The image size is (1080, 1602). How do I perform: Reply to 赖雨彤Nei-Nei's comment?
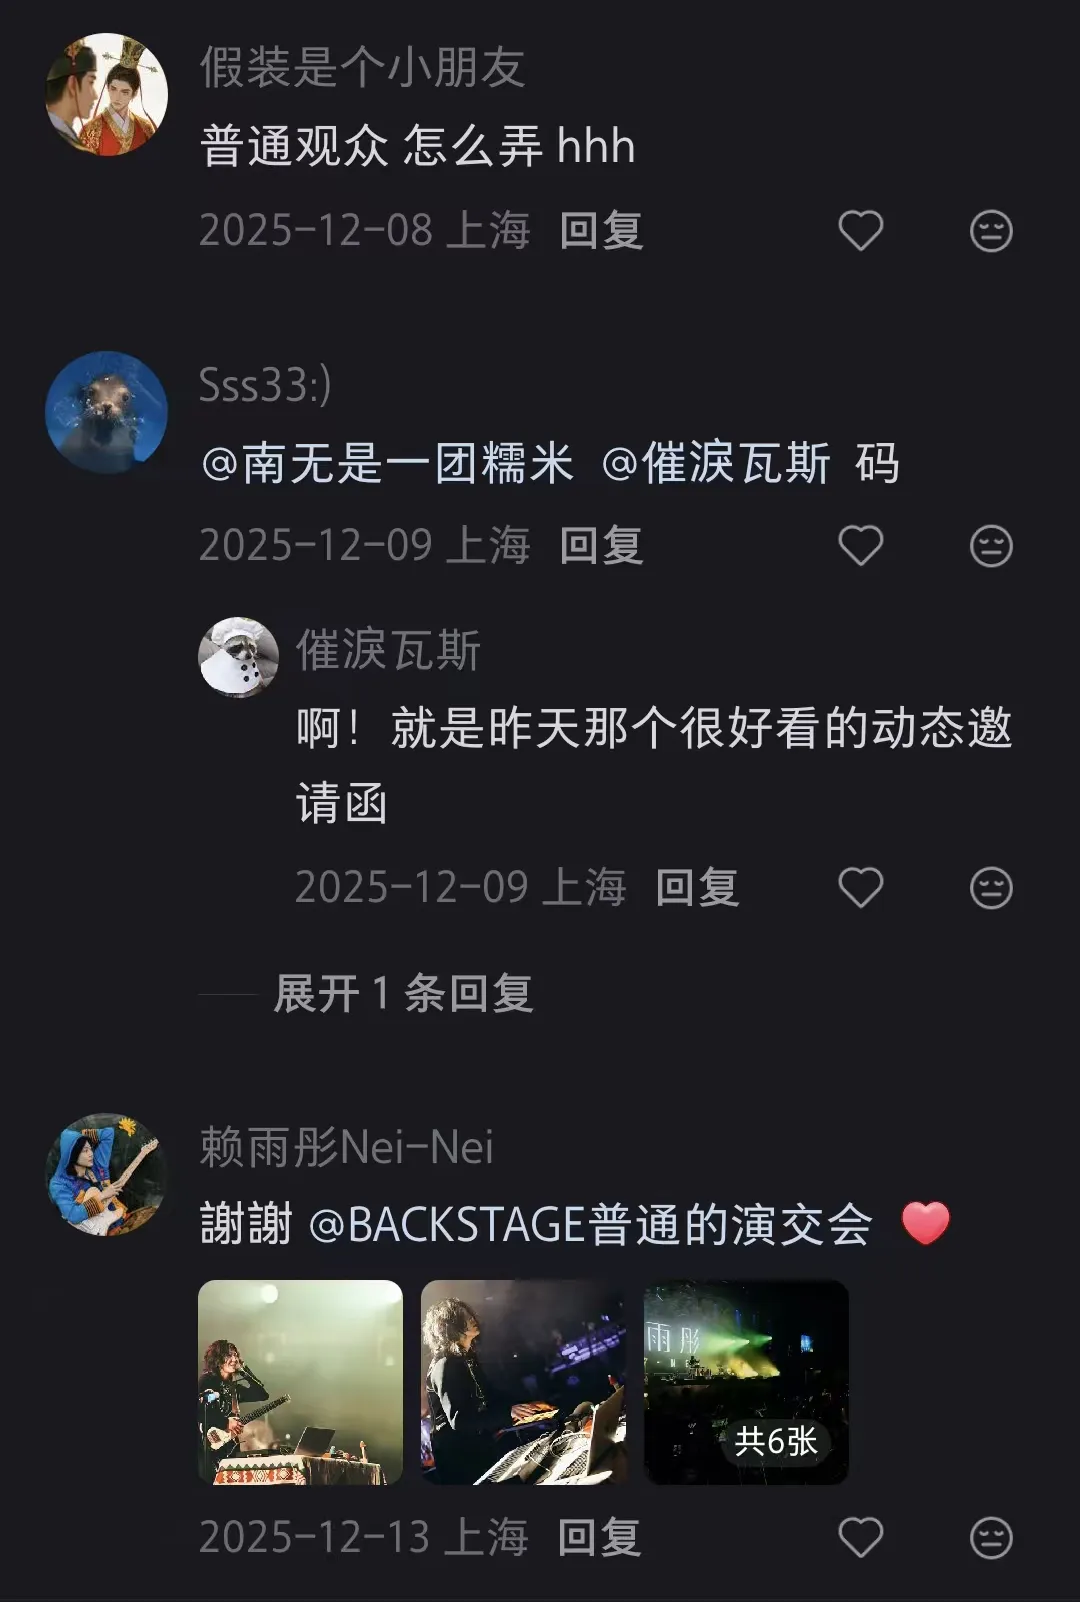(x=599, y=1538)
